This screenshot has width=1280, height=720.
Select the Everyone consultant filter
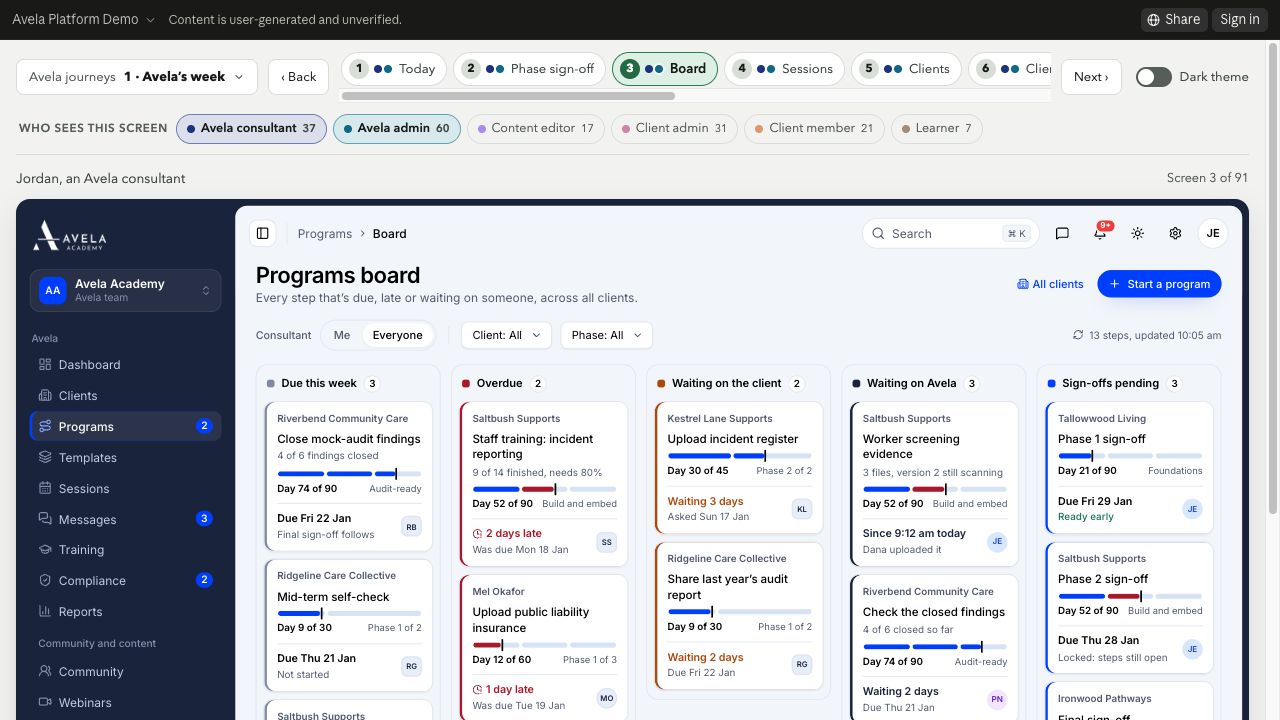pos(398,335)
